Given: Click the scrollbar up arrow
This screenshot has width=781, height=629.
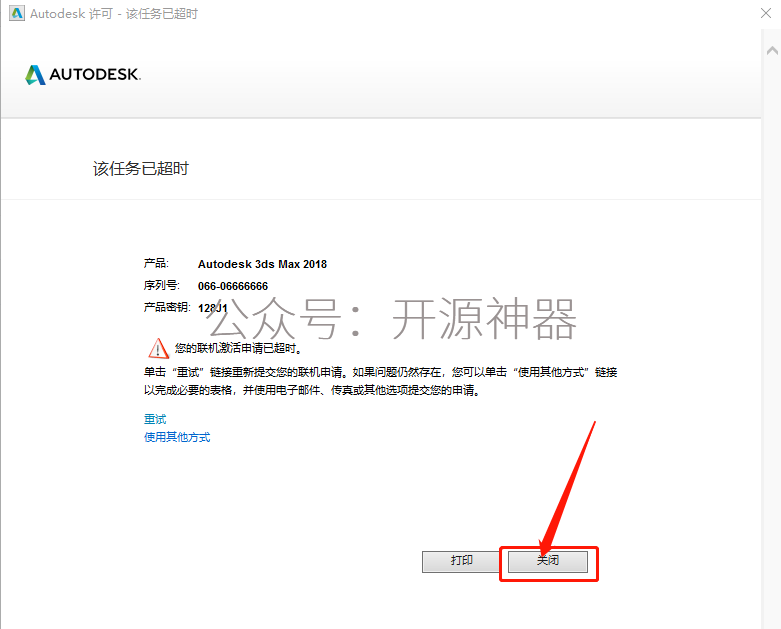Looking at the screenshot, I should click(772, 50).
